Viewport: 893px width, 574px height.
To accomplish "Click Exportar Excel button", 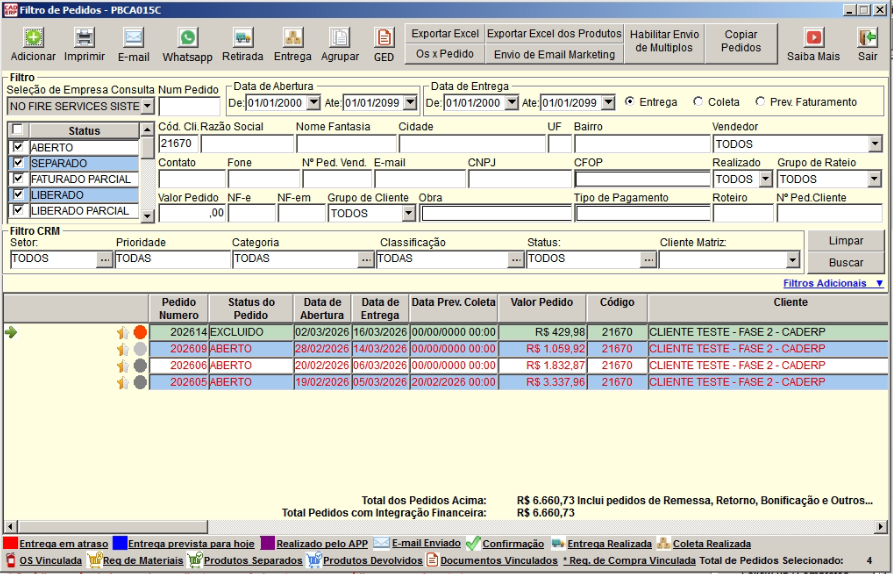I will pyautogui.click(x=445, y=34).
